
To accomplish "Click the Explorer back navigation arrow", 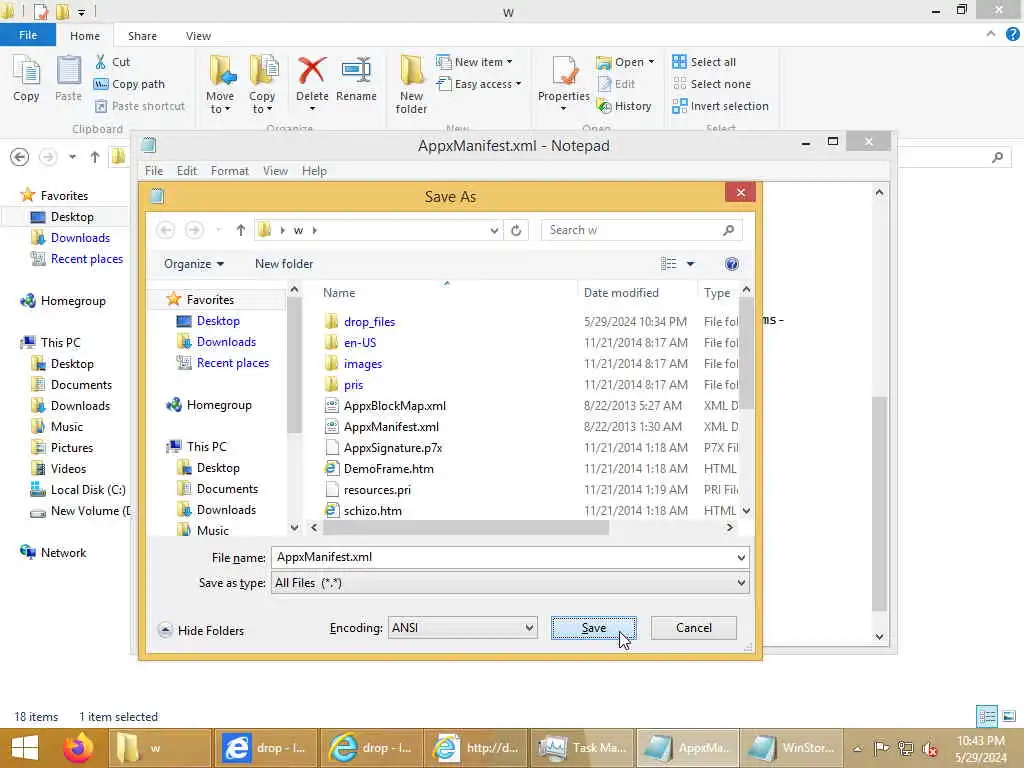I will tap(20, 157).
